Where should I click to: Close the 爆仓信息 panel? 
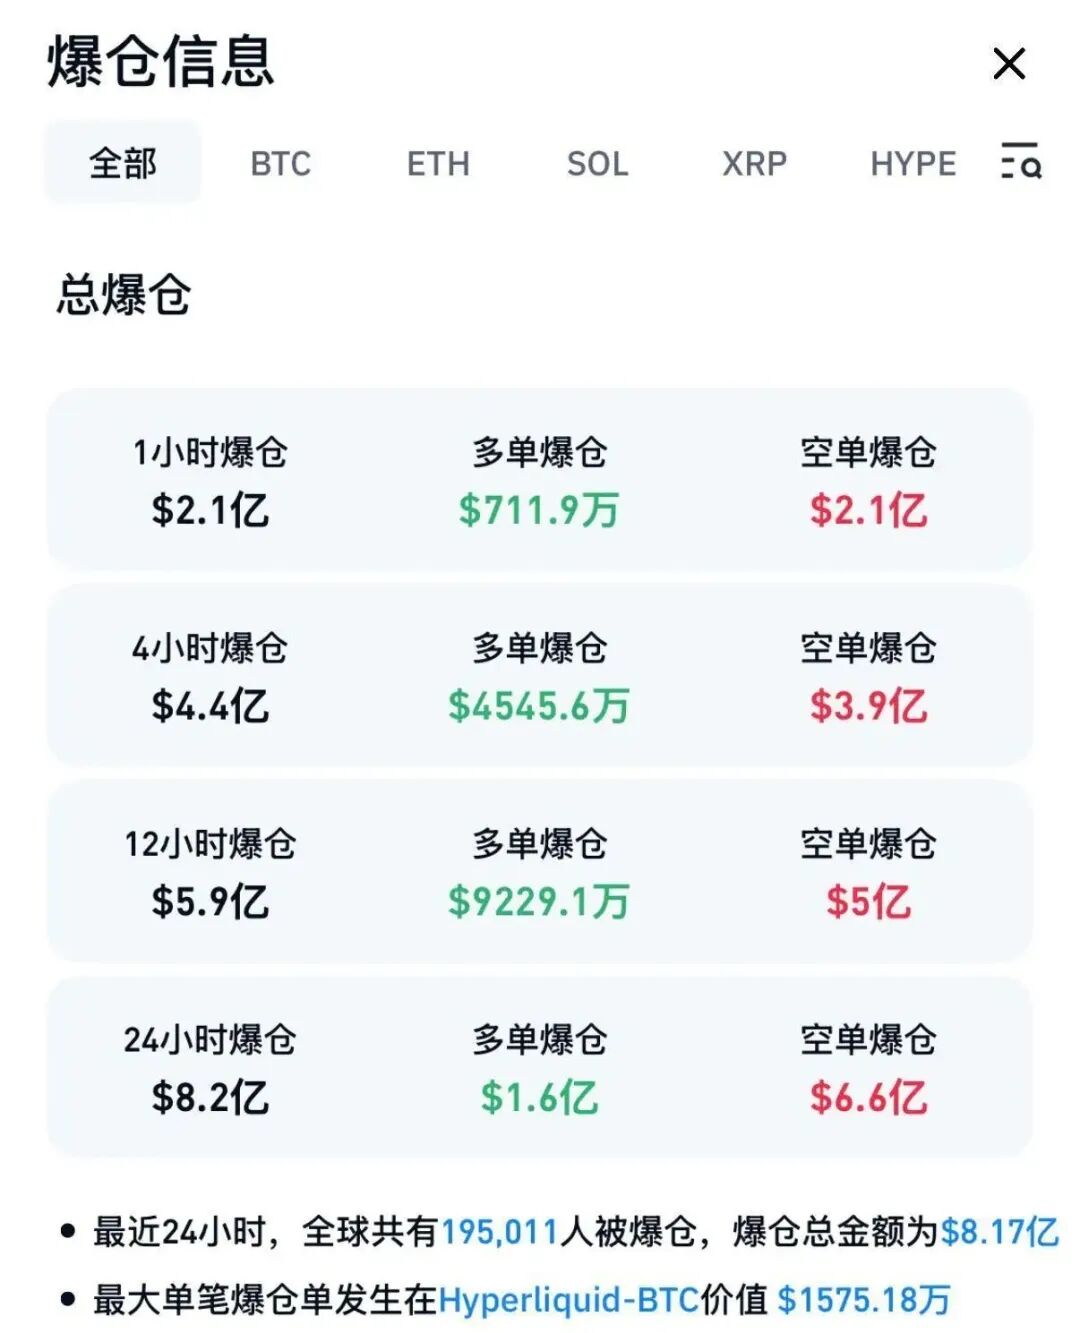(1009, 64)
